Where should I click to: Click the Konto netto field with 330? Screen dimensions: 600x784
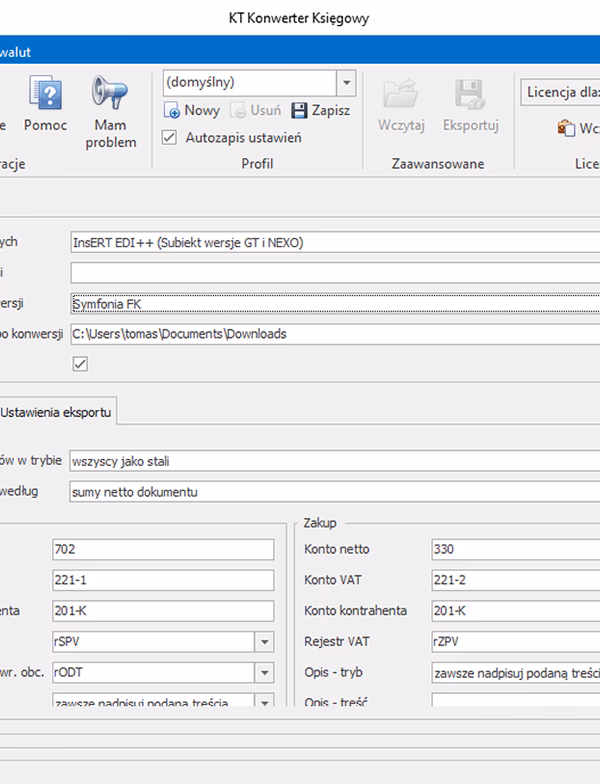tap(514, 550)
